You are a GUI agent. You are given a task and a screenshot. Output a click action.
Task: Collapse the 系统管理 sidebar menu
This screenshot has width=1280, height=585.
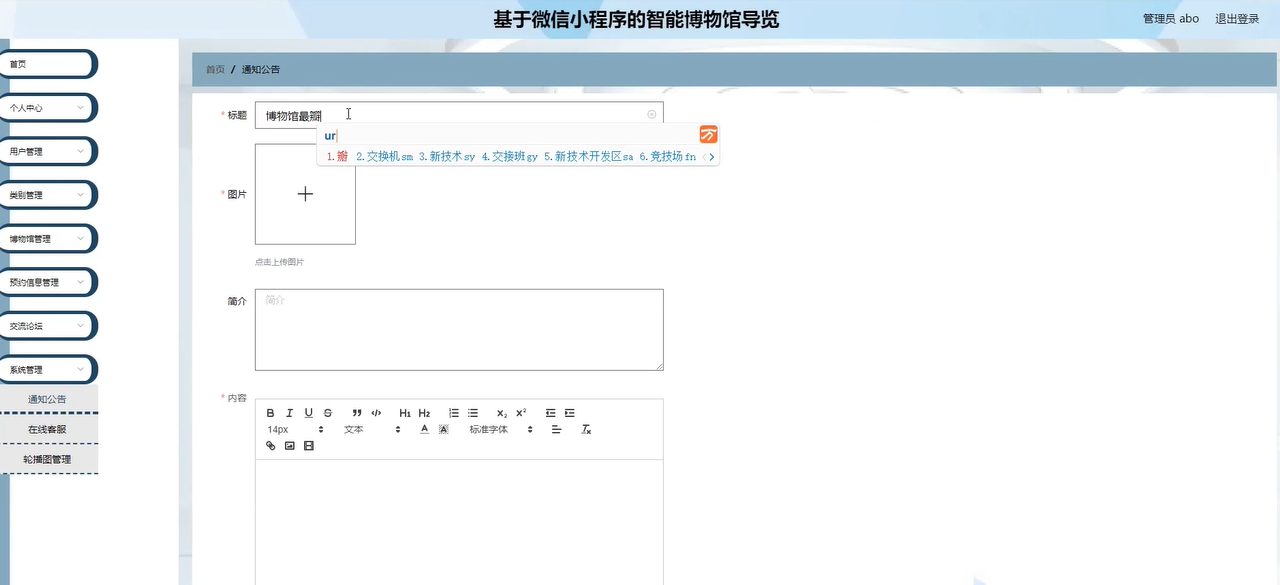[48, 370]
